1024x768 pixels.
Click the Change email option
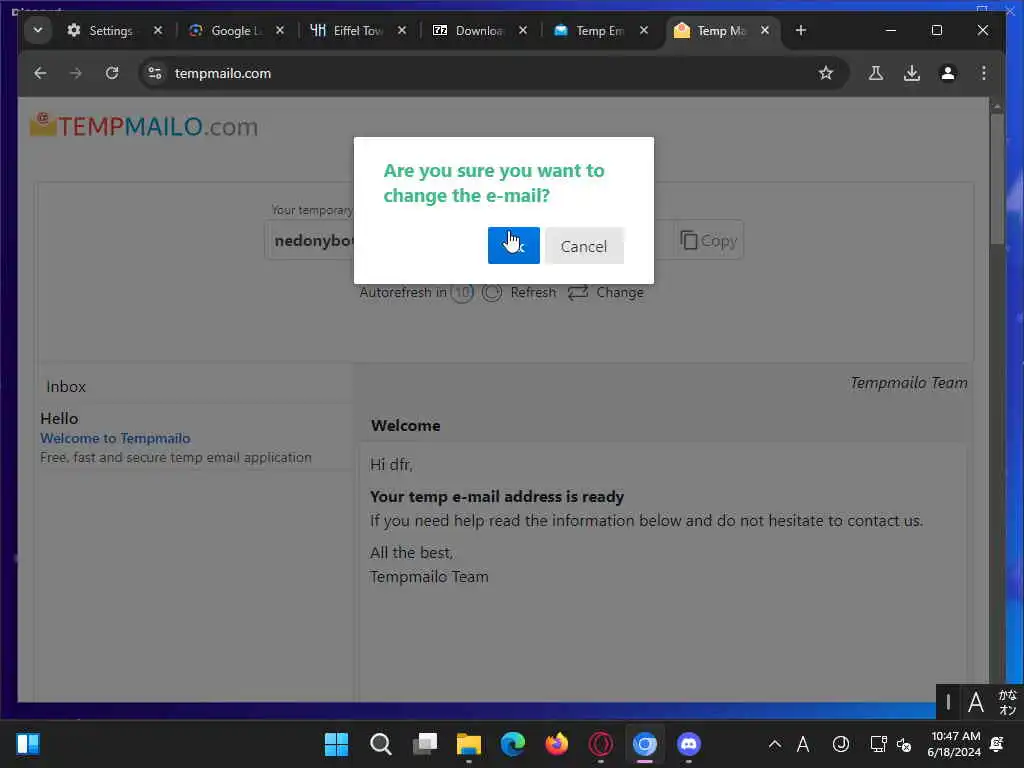[x=620, y=293]
